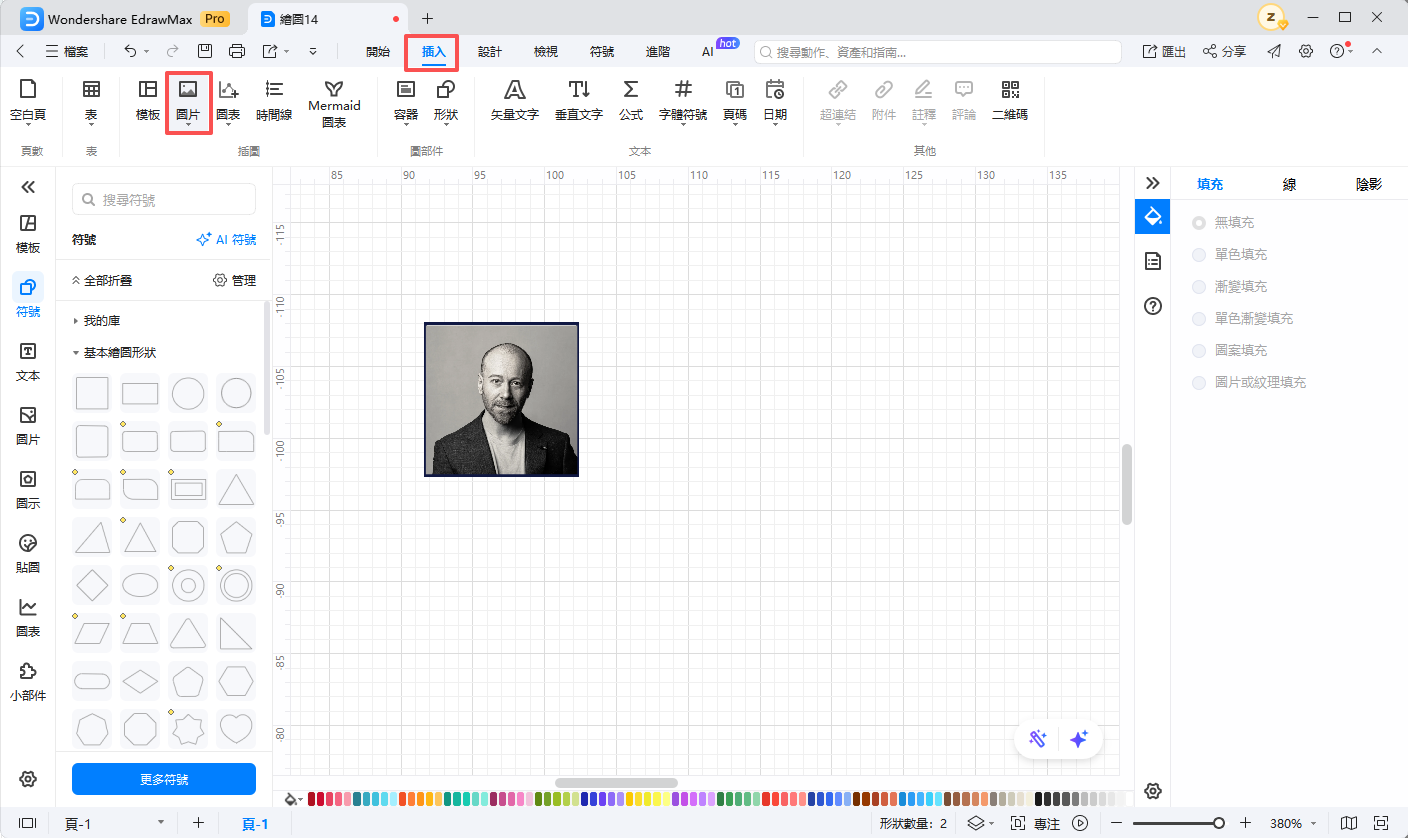Open the 時間線 timeline tool

pos(274,100)
